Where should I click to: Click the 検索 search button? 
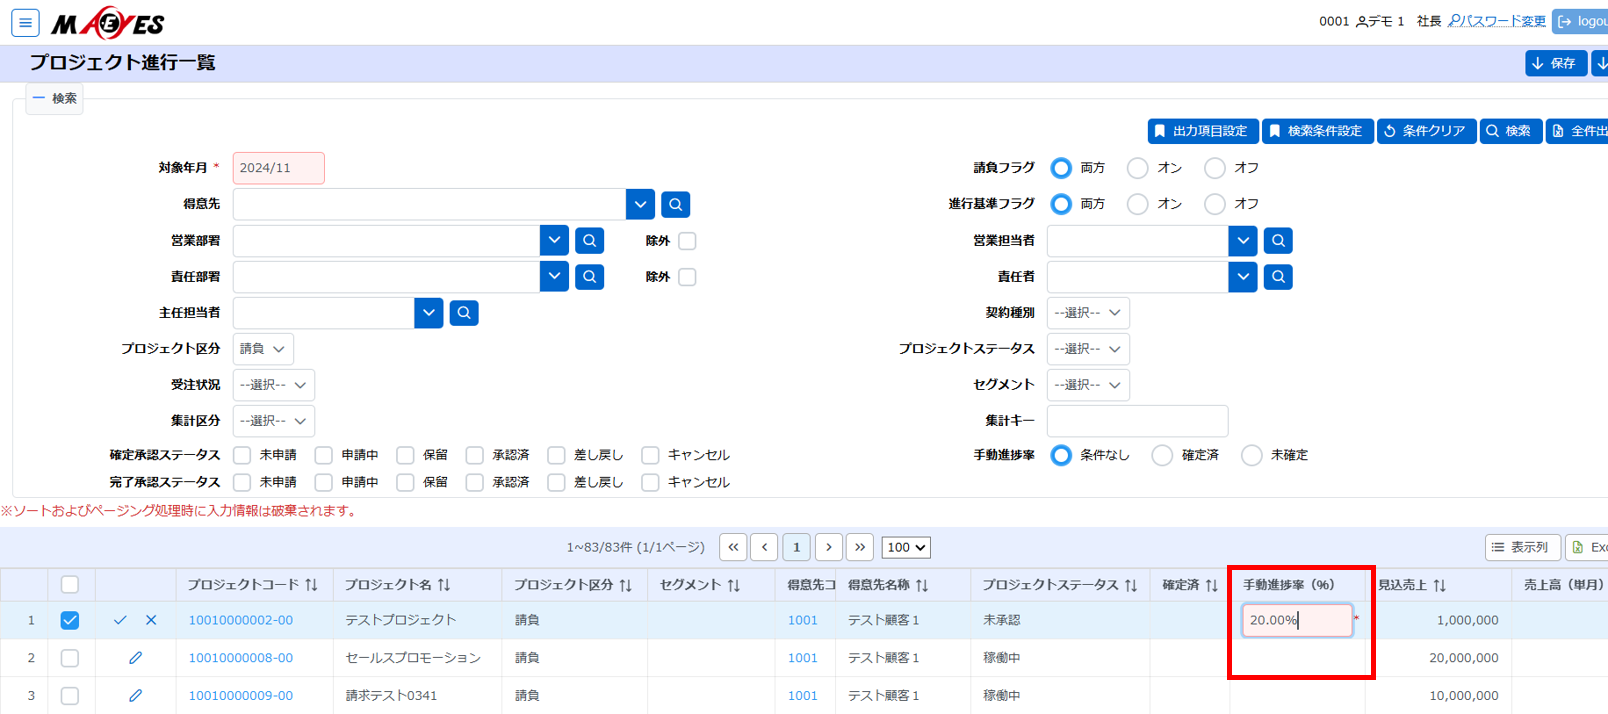pyautogui.click(x=1510, y=131)
